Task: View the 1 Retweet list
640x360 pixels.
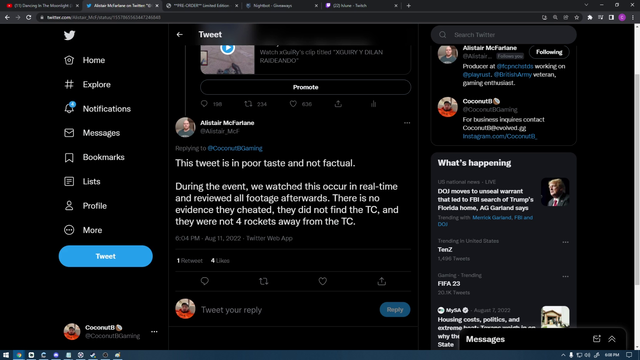Action: (x=189, y=260)
